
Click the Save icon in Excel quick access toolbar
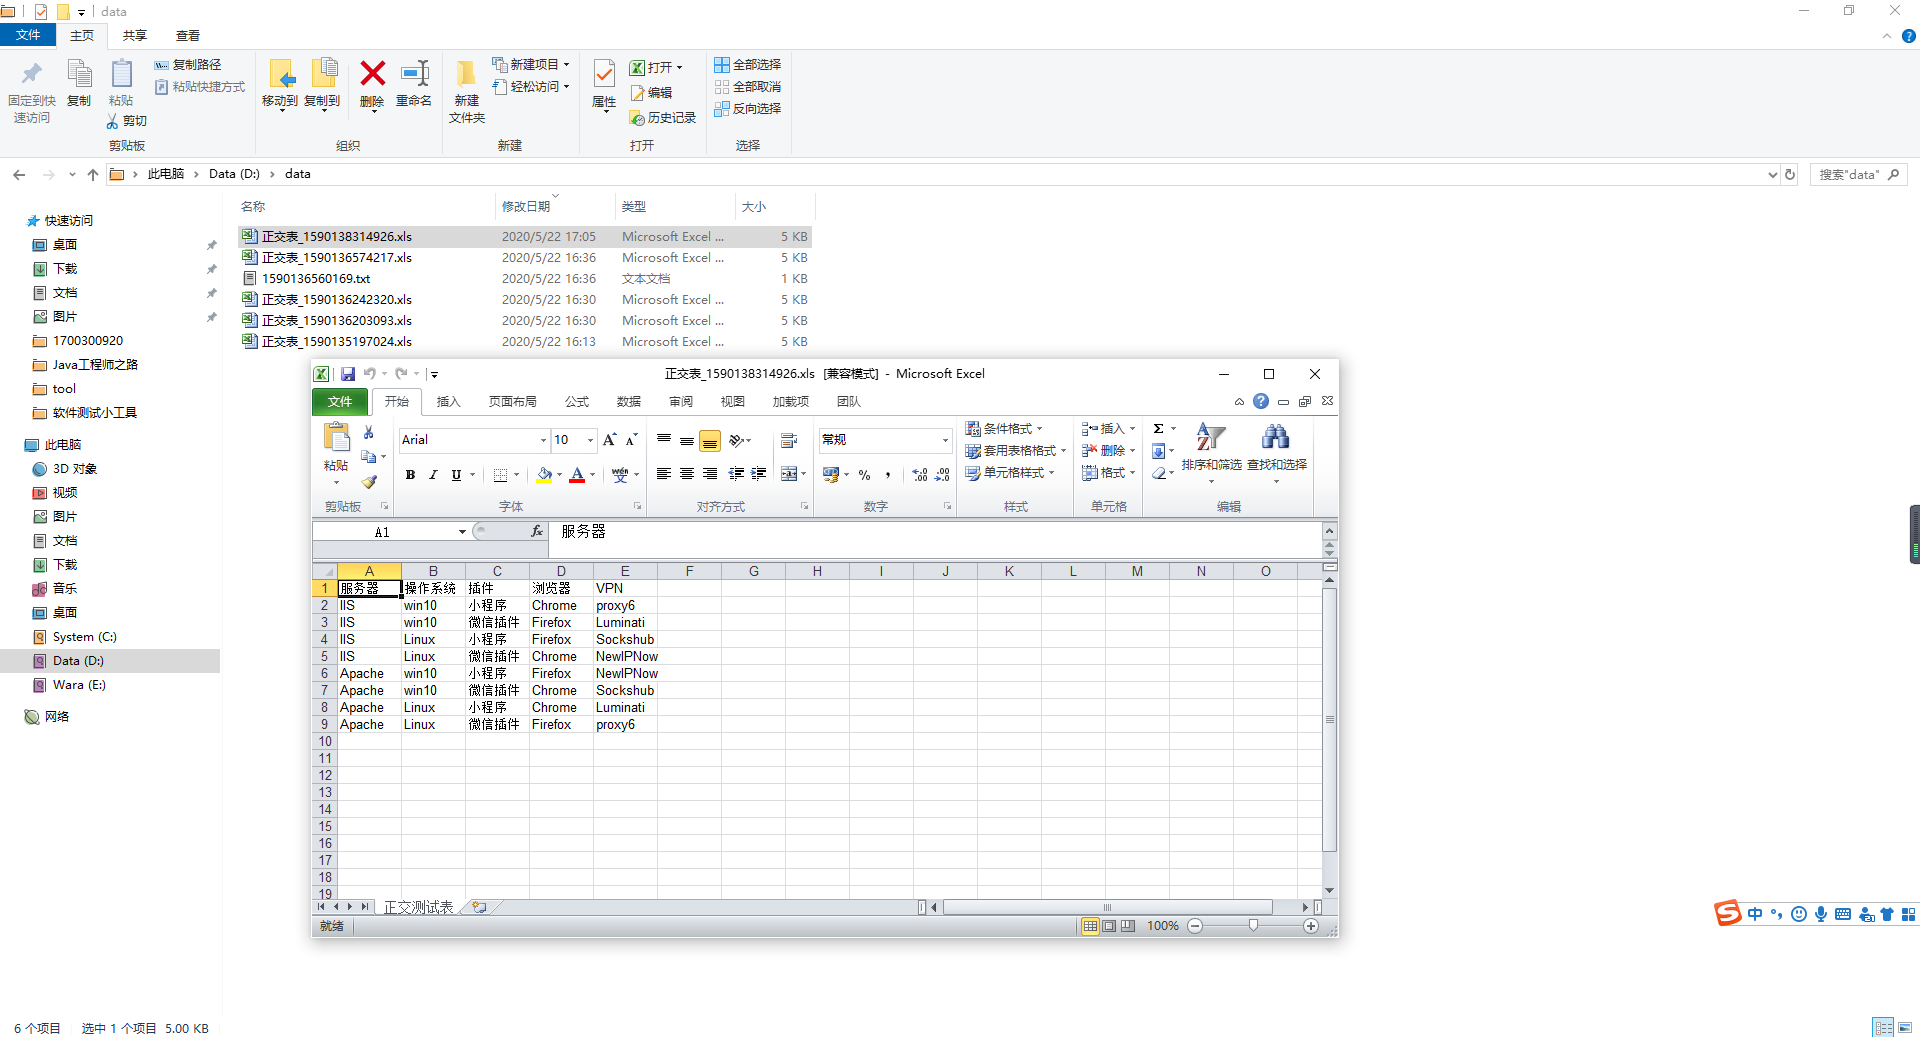coord(348,374)
